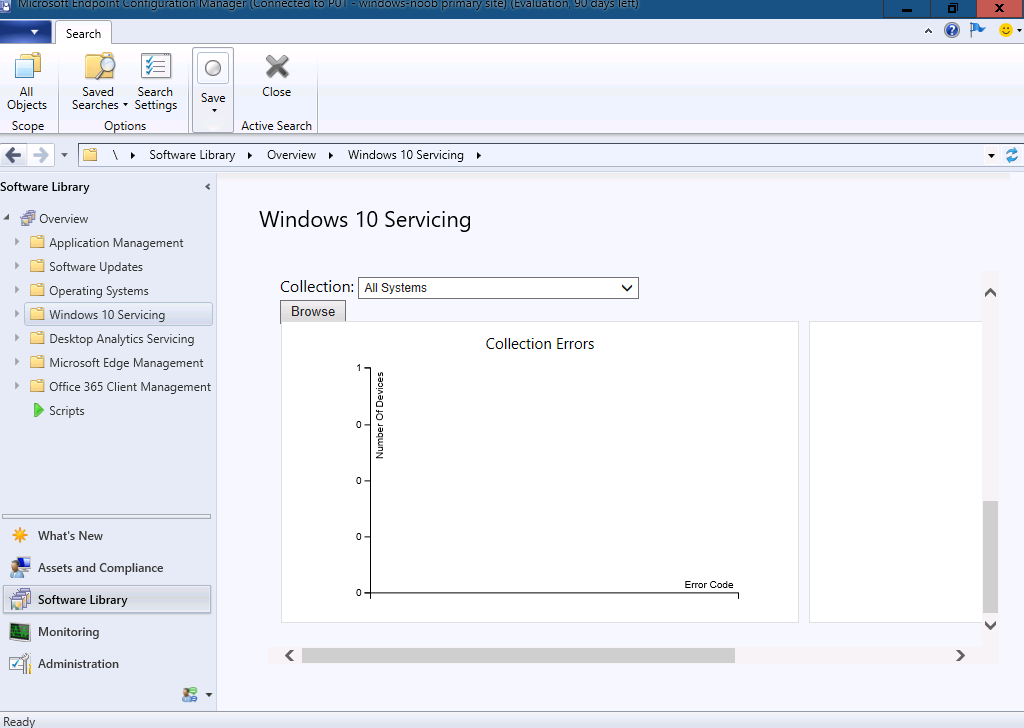Open the arrow after Windows 10 Servicing breadcrumb
This screenshot has height=728, width=1024.
(x=479, y=155)
